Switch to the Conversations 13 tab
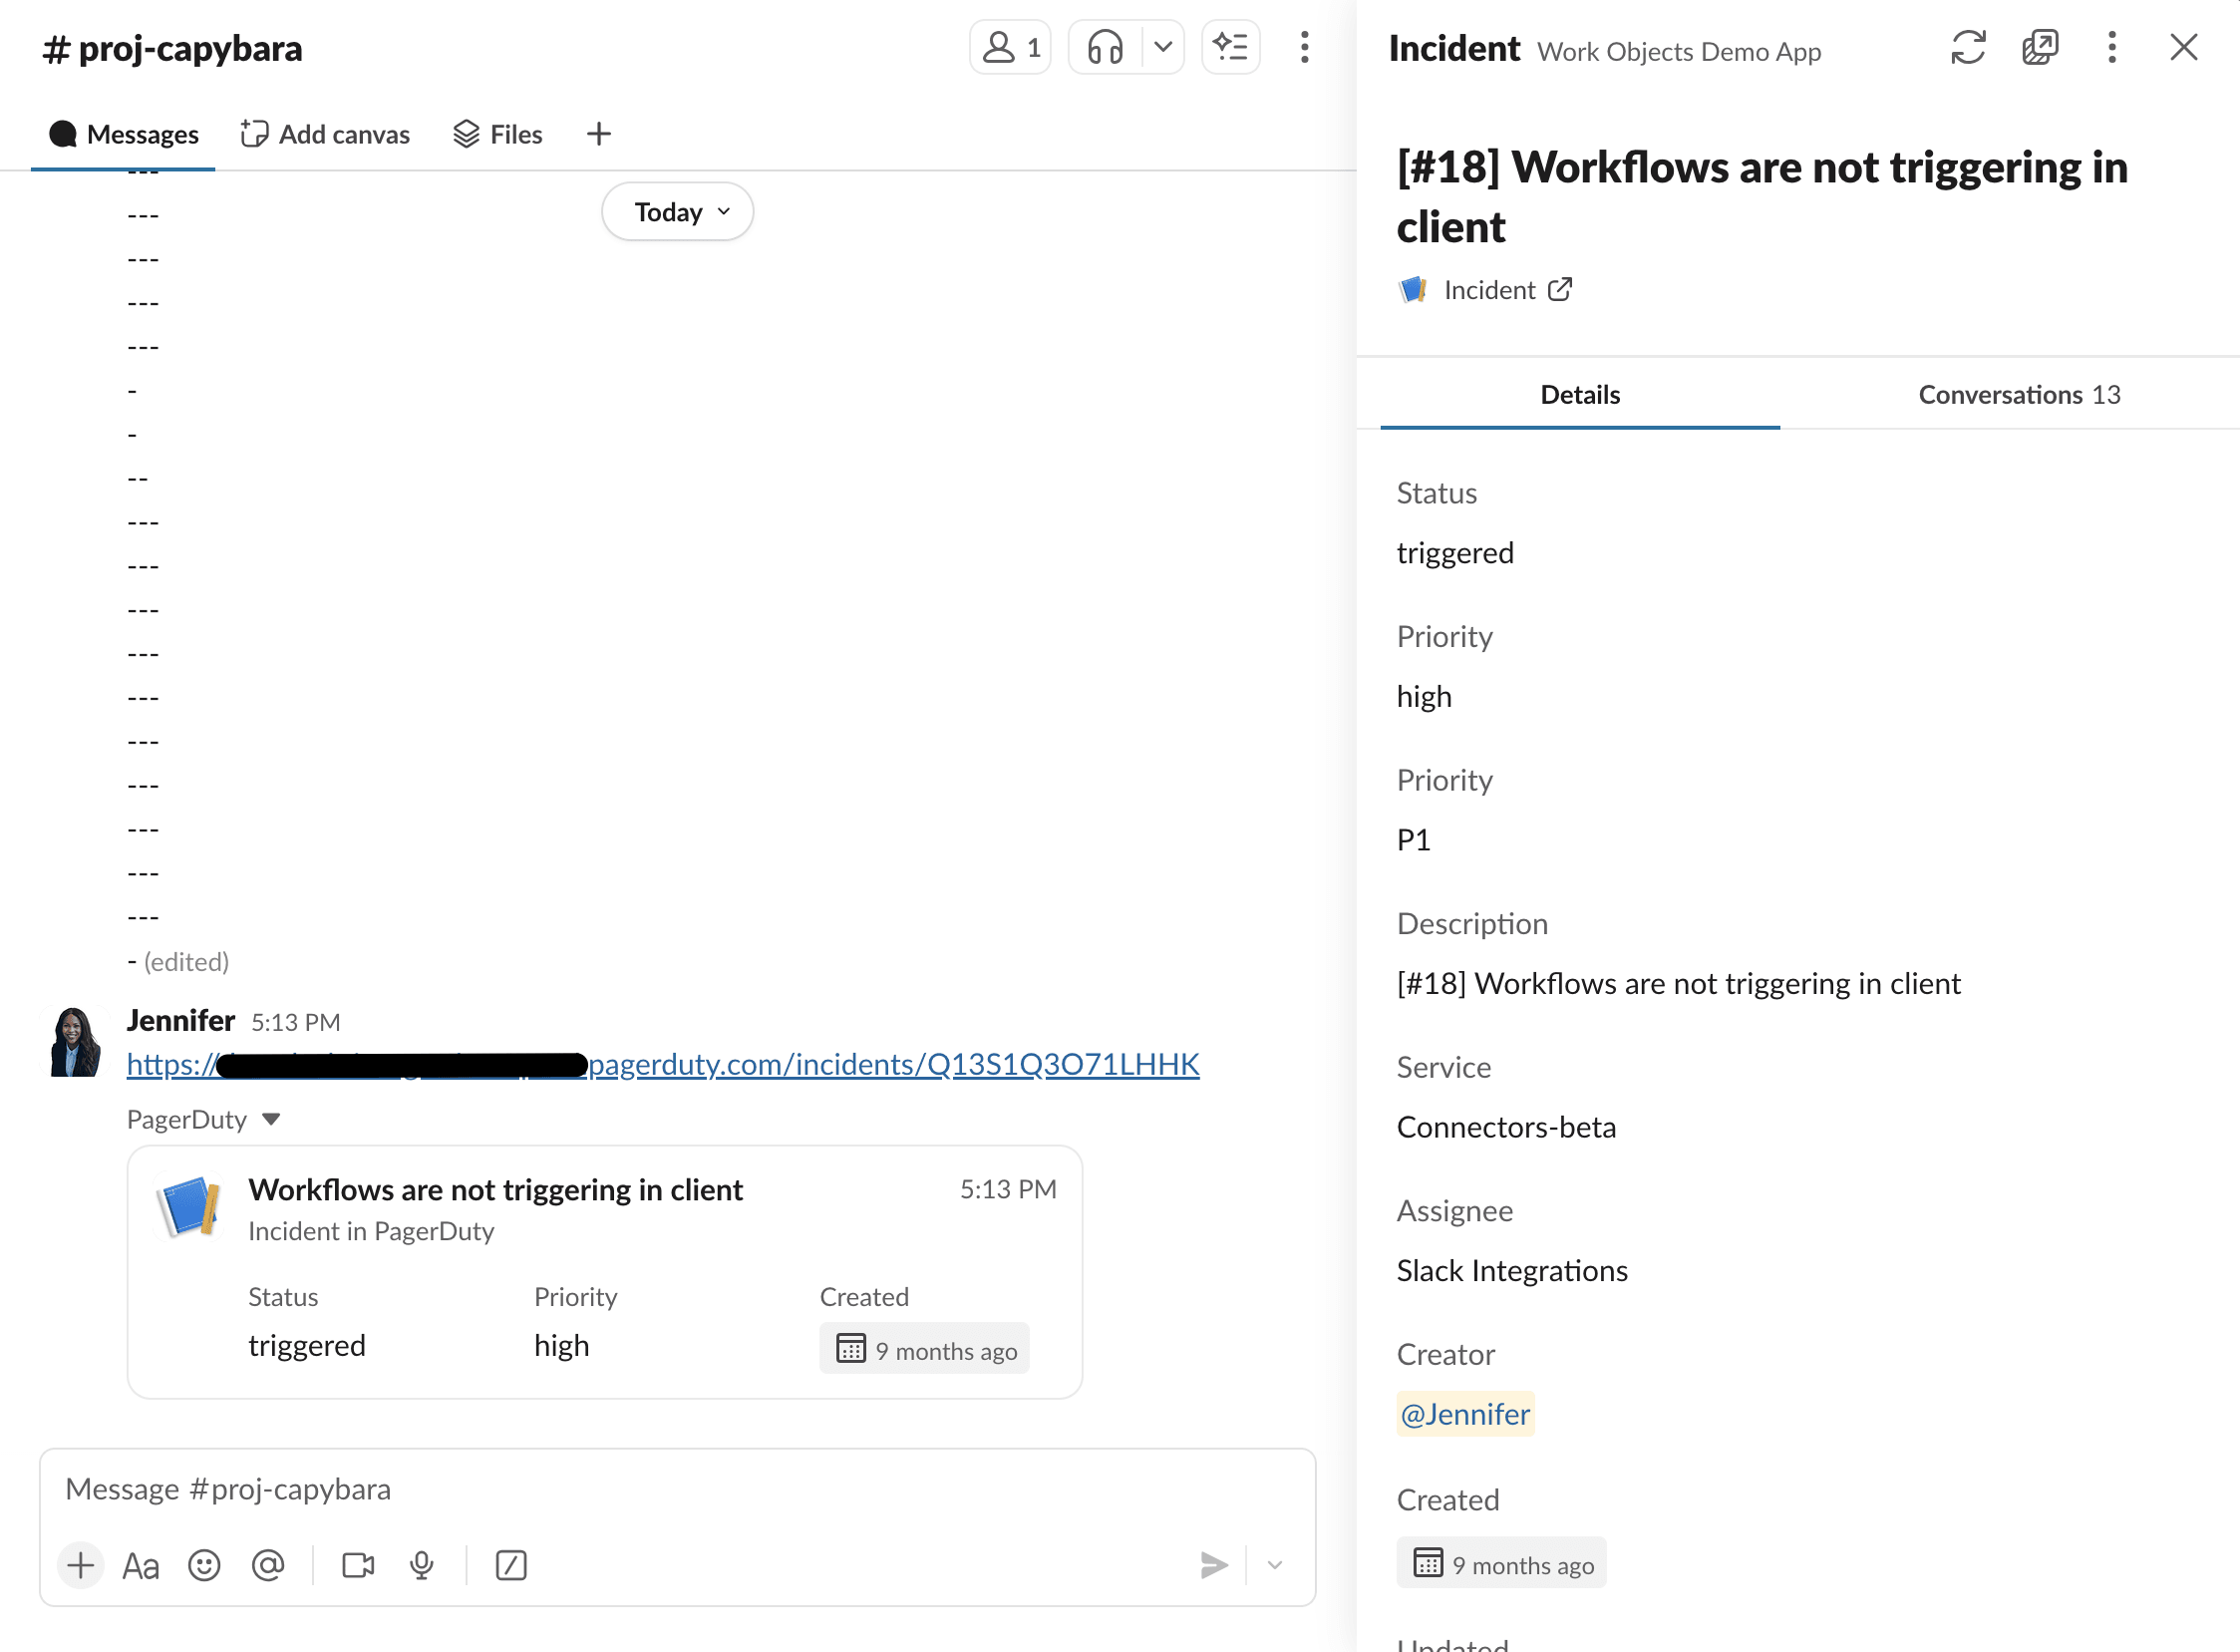2240x1652 pixels. 2018,395
